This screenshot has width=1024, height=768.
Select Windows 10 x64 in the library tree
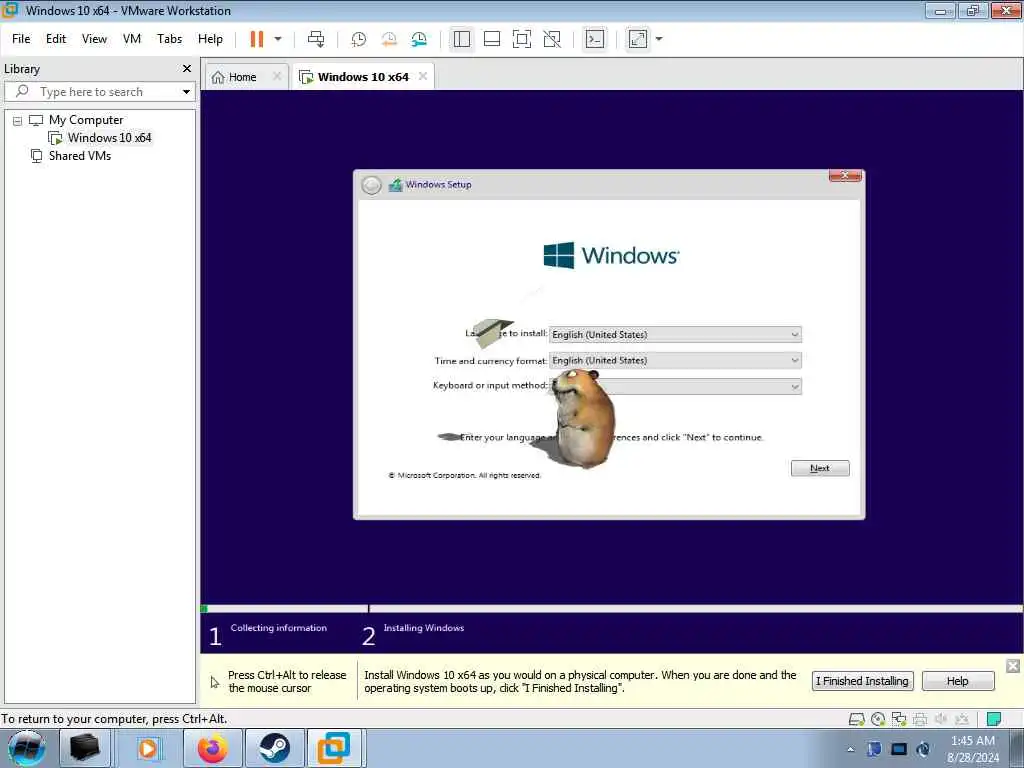[109, 138]
